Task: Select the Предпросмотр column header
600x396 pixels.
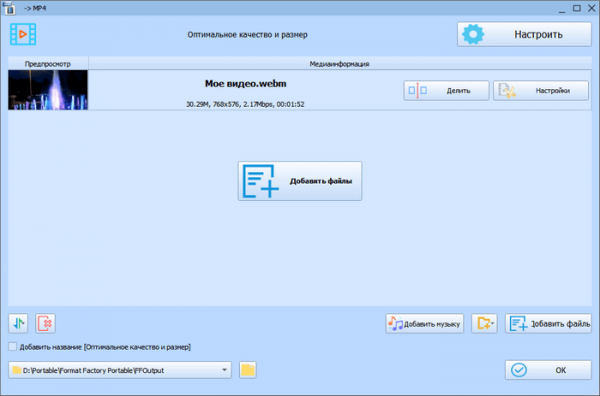Action: [48, 64]
